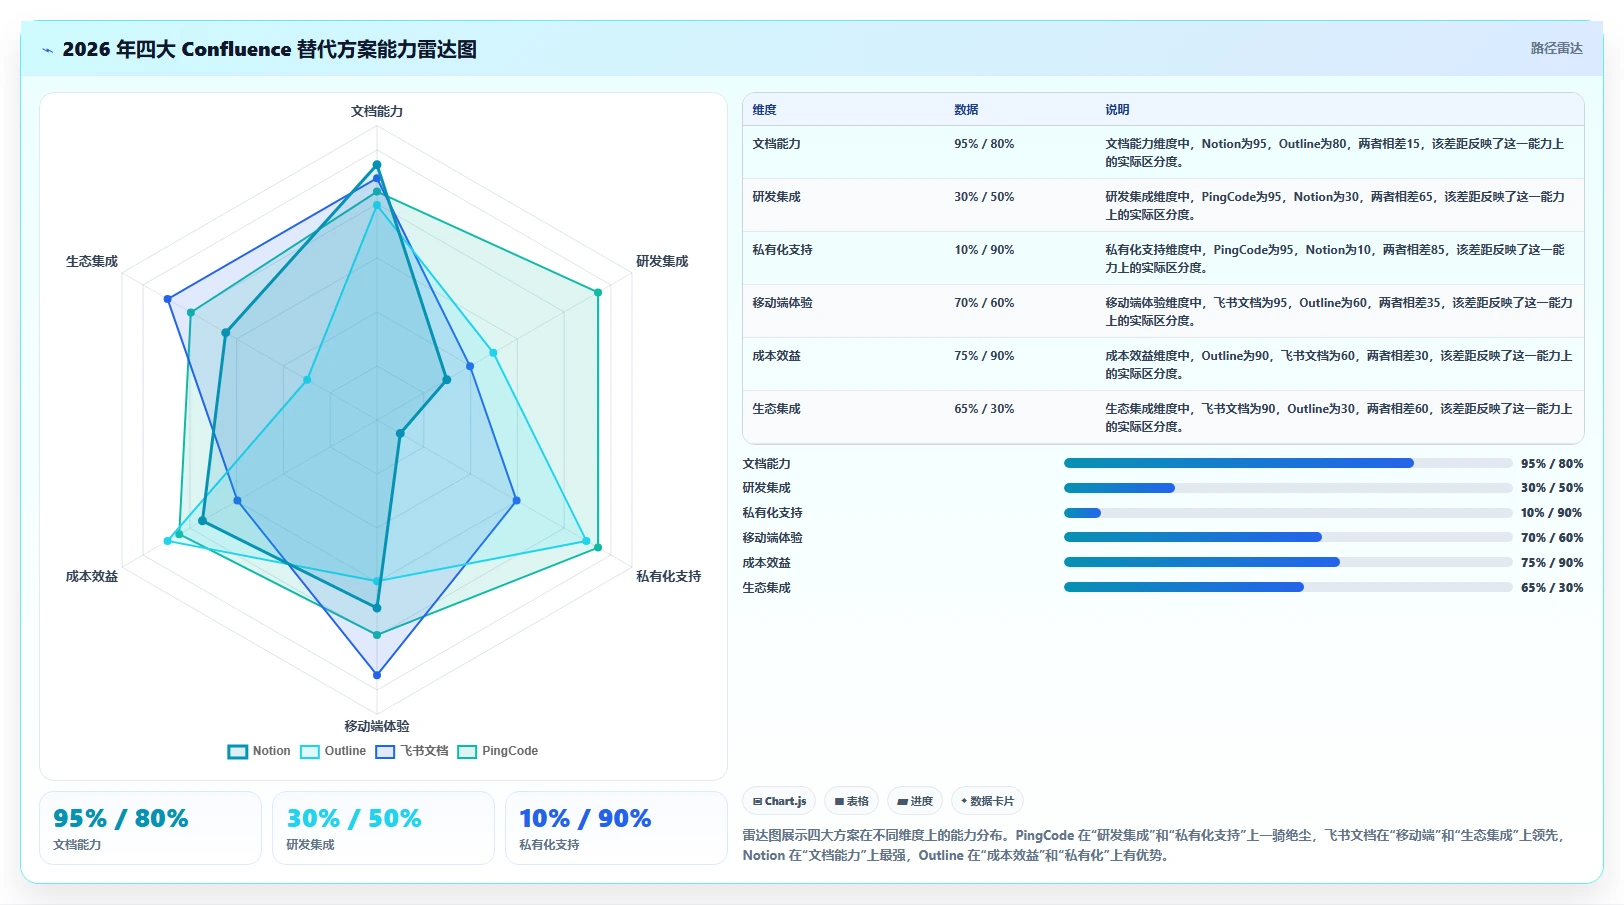Click the 生态集成 progress bar
Viewport: 1624px width, 905px height.
pos(1288,587)
